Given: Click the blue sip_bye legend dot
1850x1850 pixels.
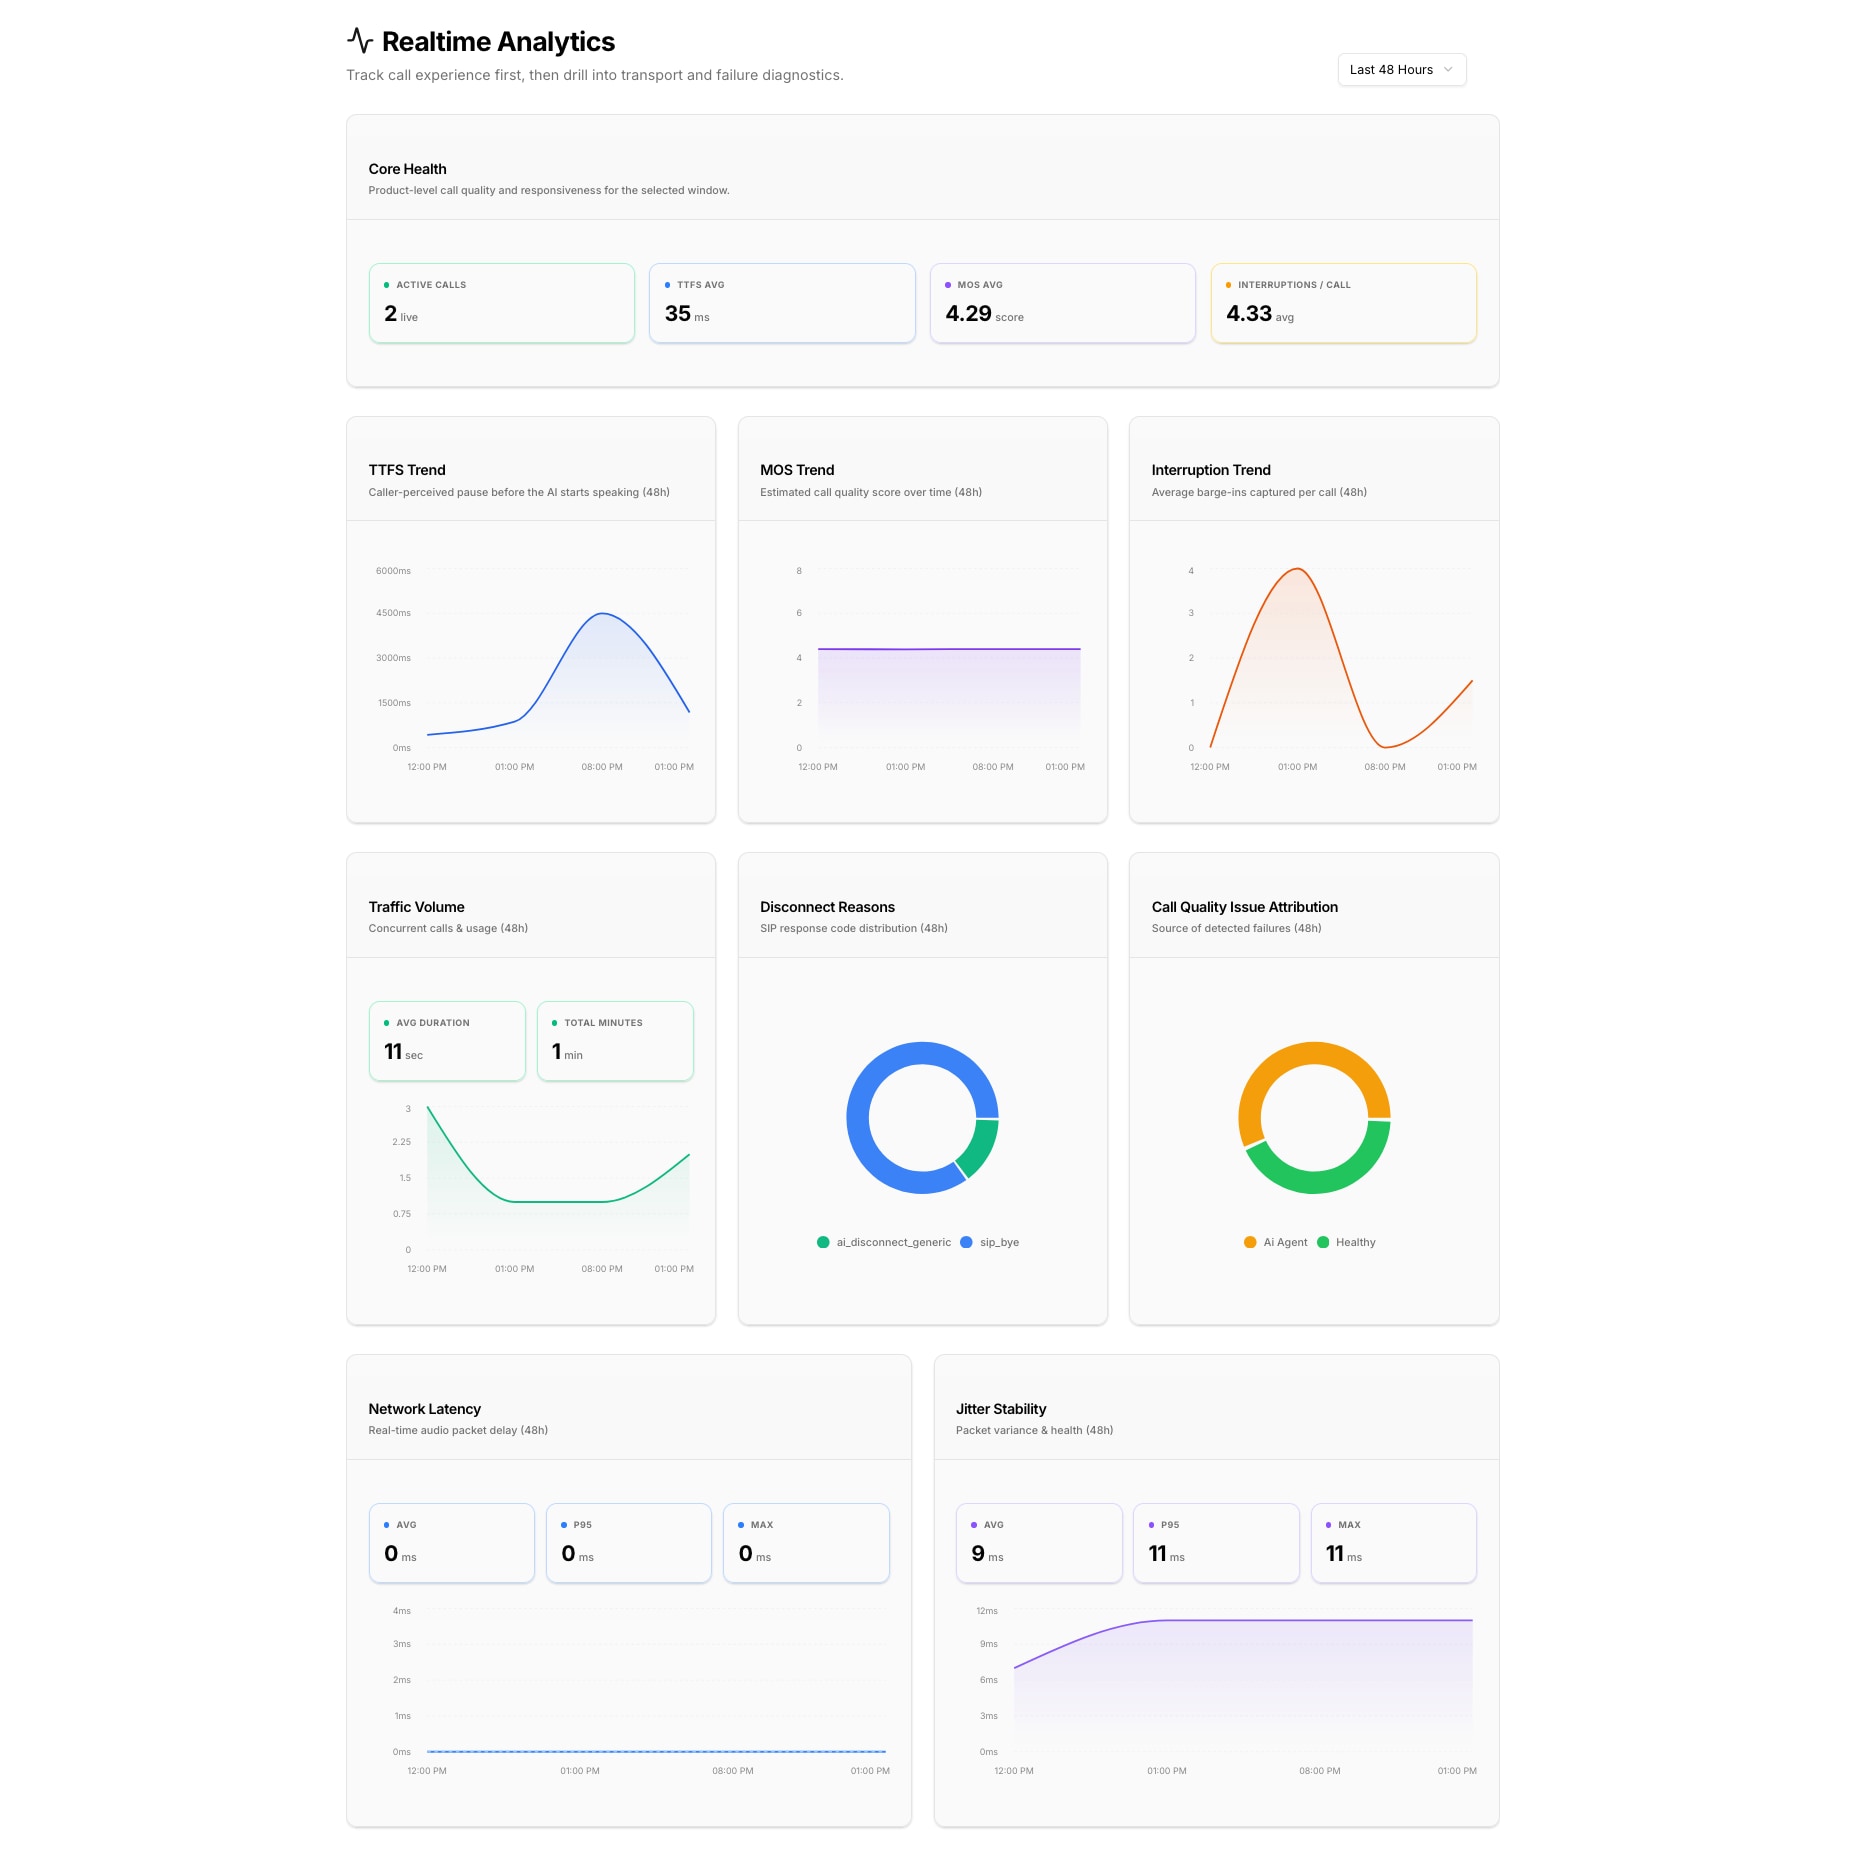Looking at the screenshot, I should click(x=966, y=1242).
